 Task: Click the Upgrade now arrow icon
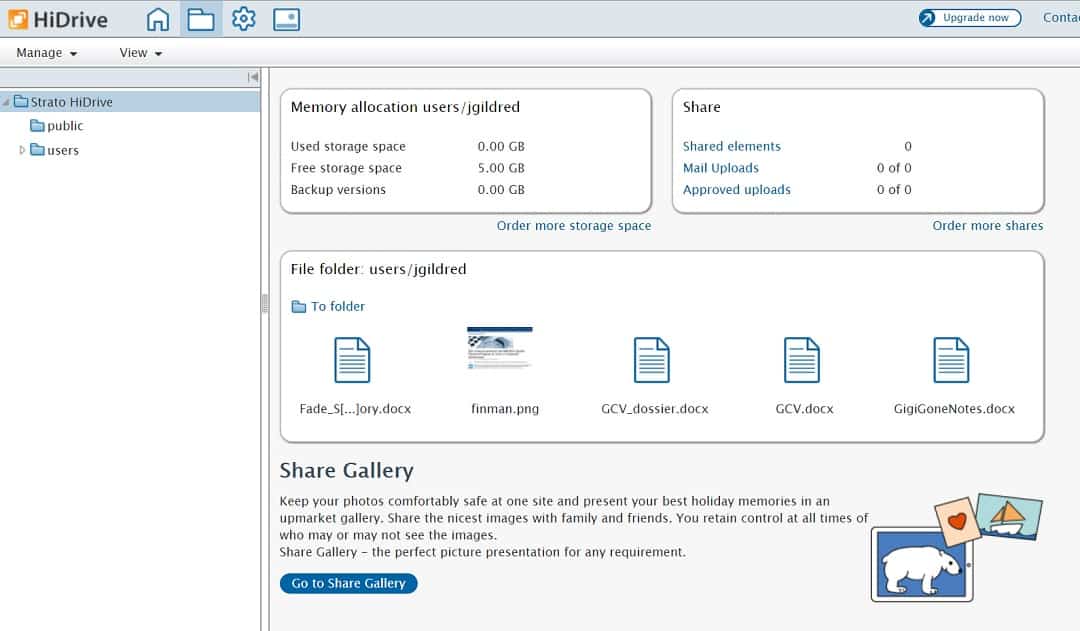928,18
